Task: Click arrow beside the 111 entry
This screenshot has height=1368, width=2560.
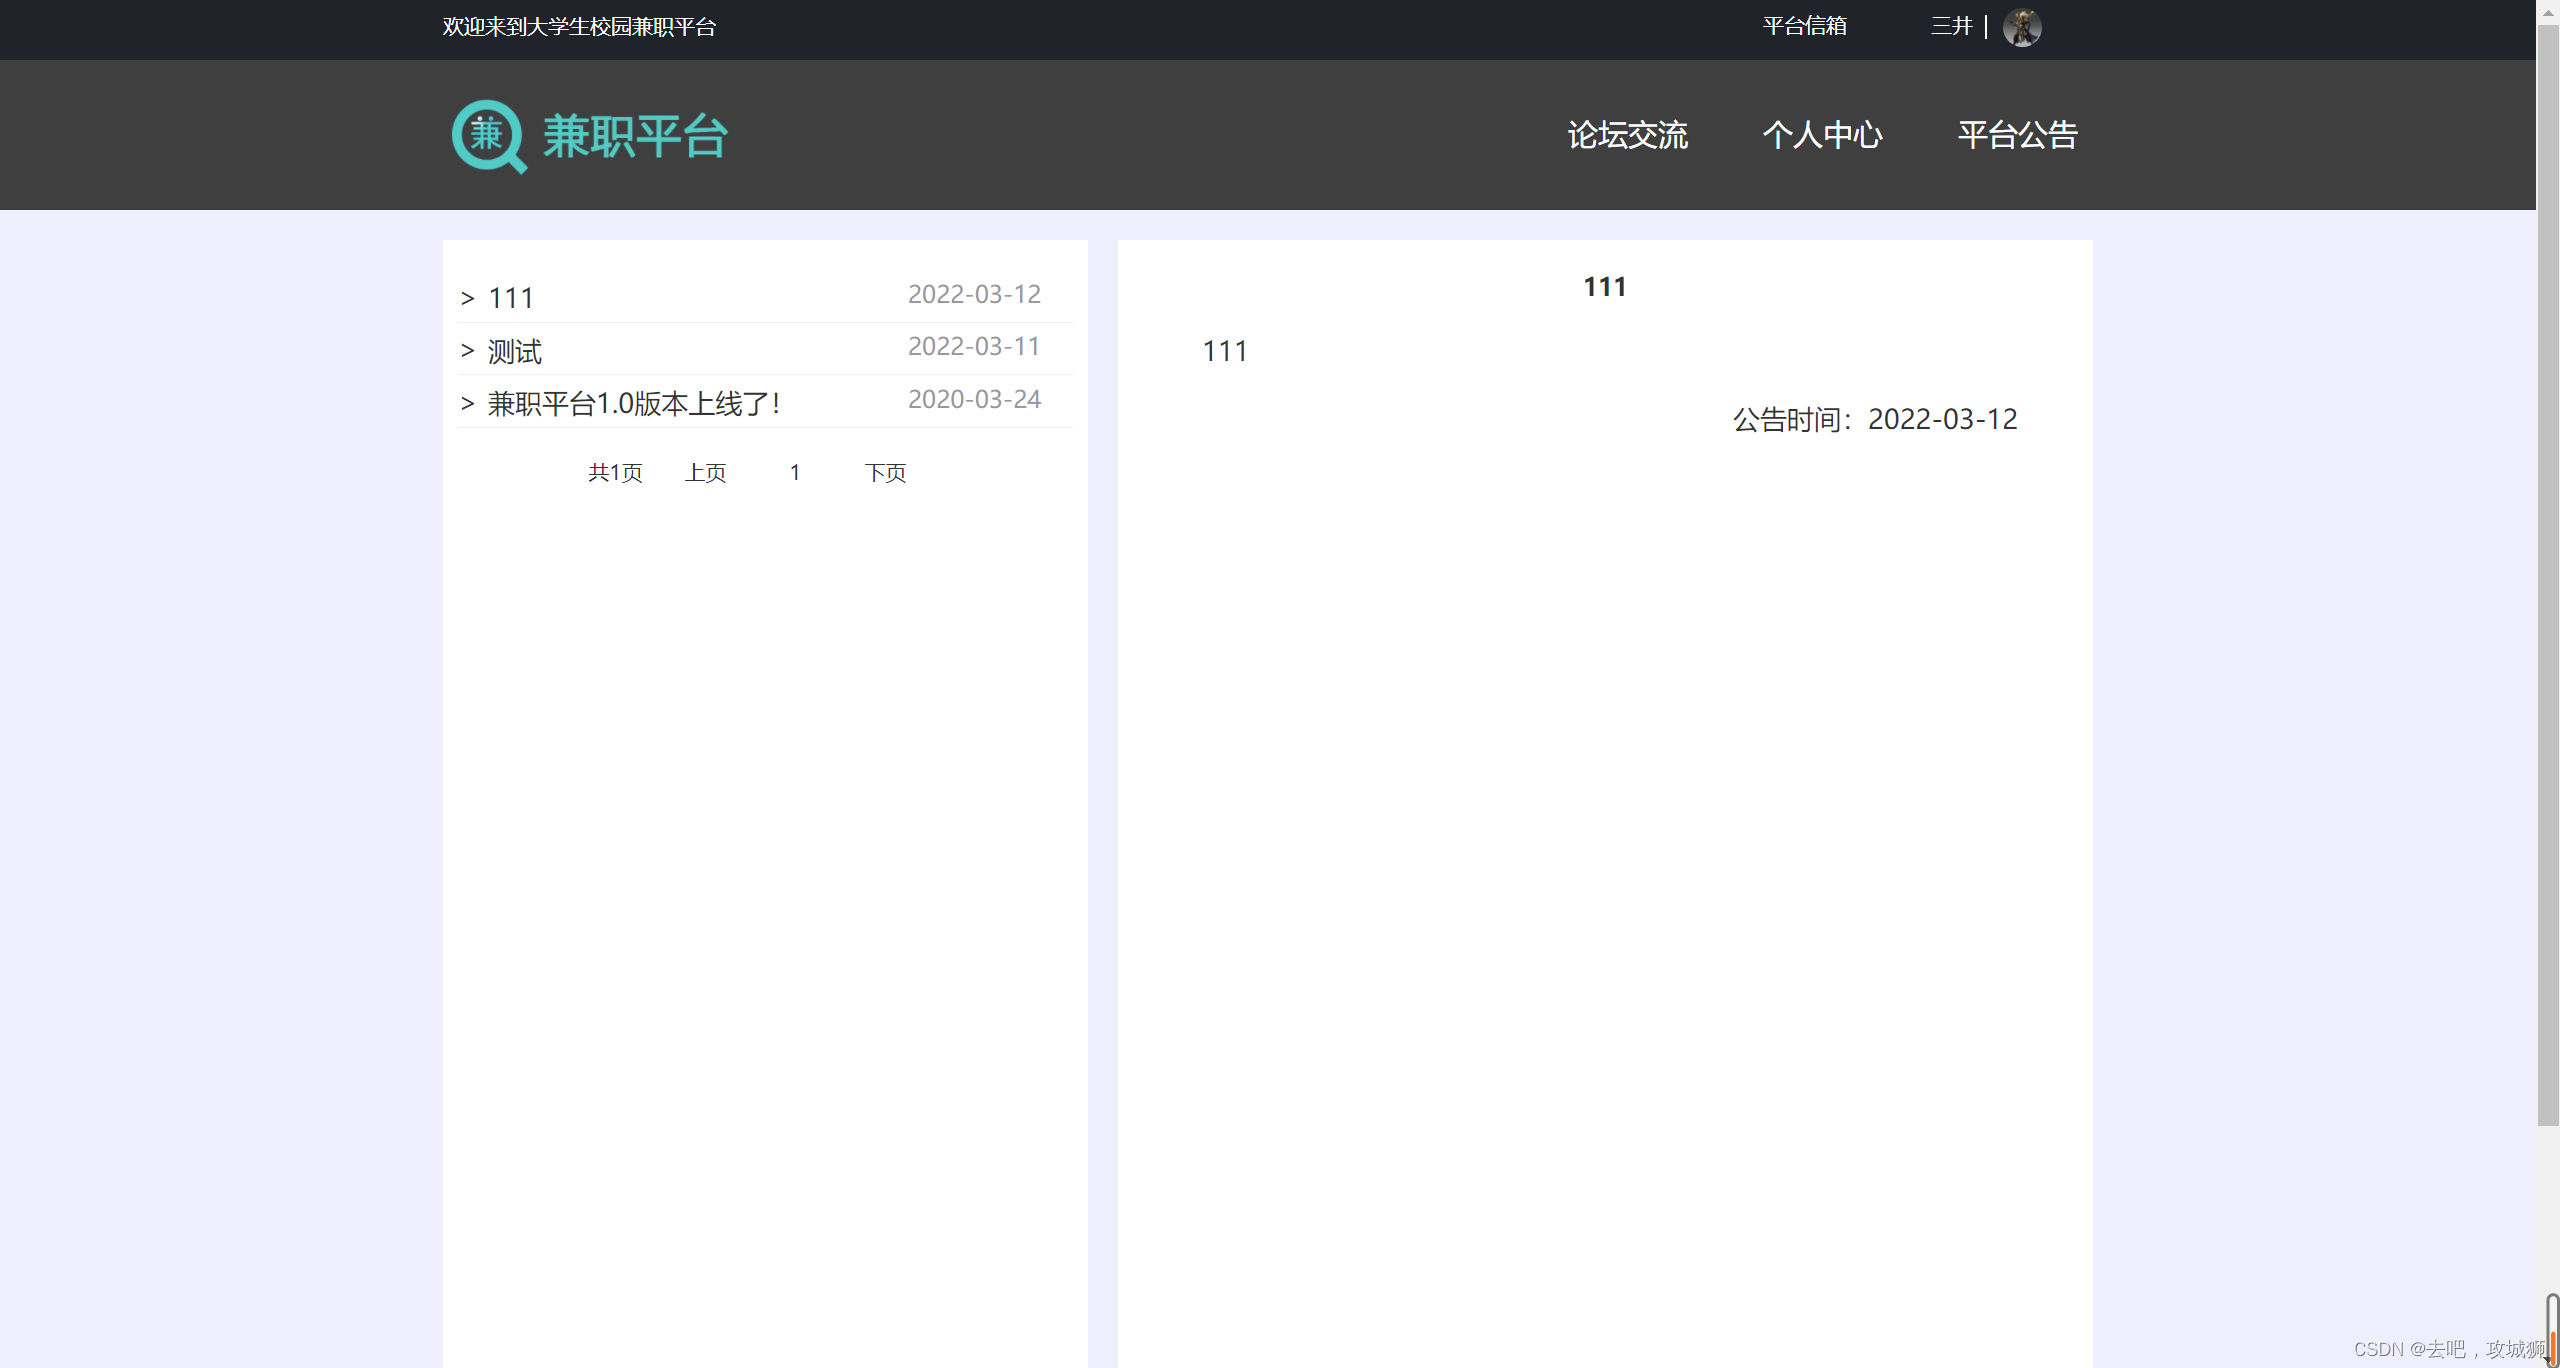Action: pos(467,299)
